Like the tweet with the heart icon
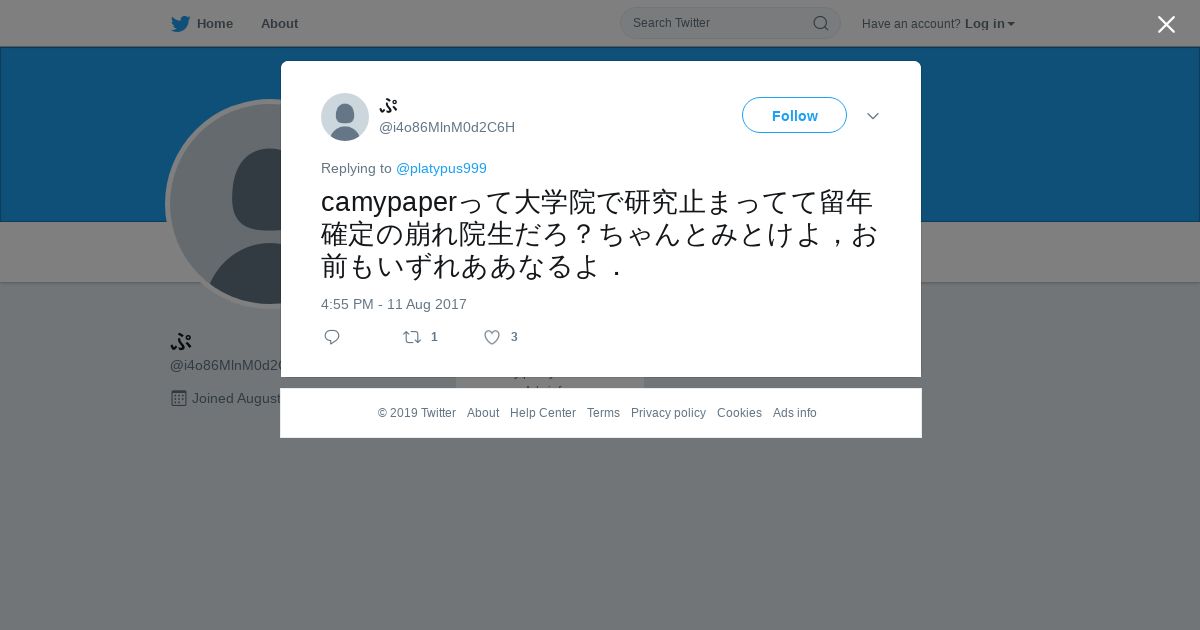The width and height of the screenshot is (1200, 630). [492, 337]
